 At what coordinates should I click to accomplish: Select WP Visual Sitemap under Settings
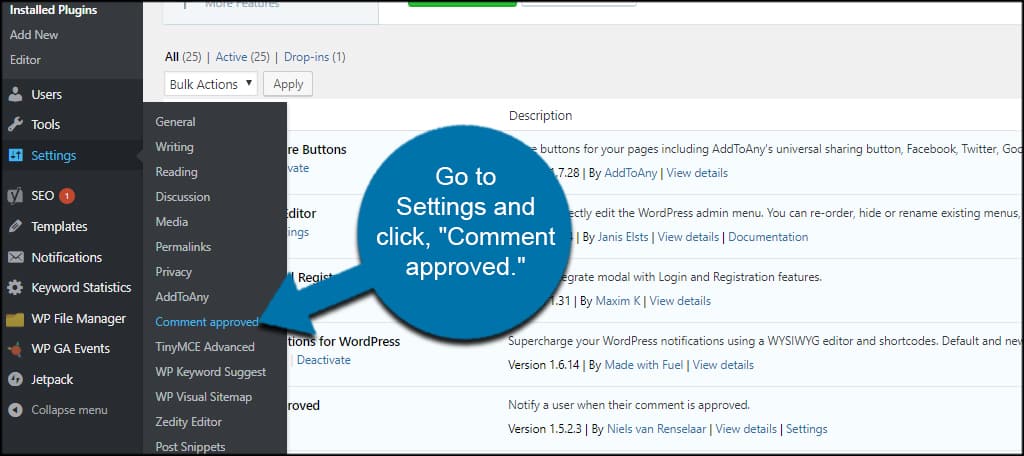click(x=204, y=397)
